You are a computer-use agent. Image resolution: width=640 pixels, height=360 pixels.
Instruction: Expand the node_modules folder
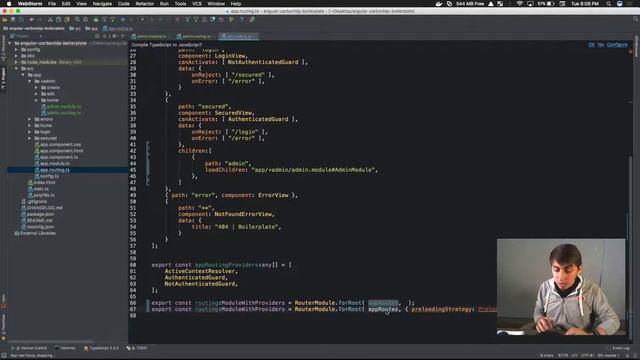[16, 62]
